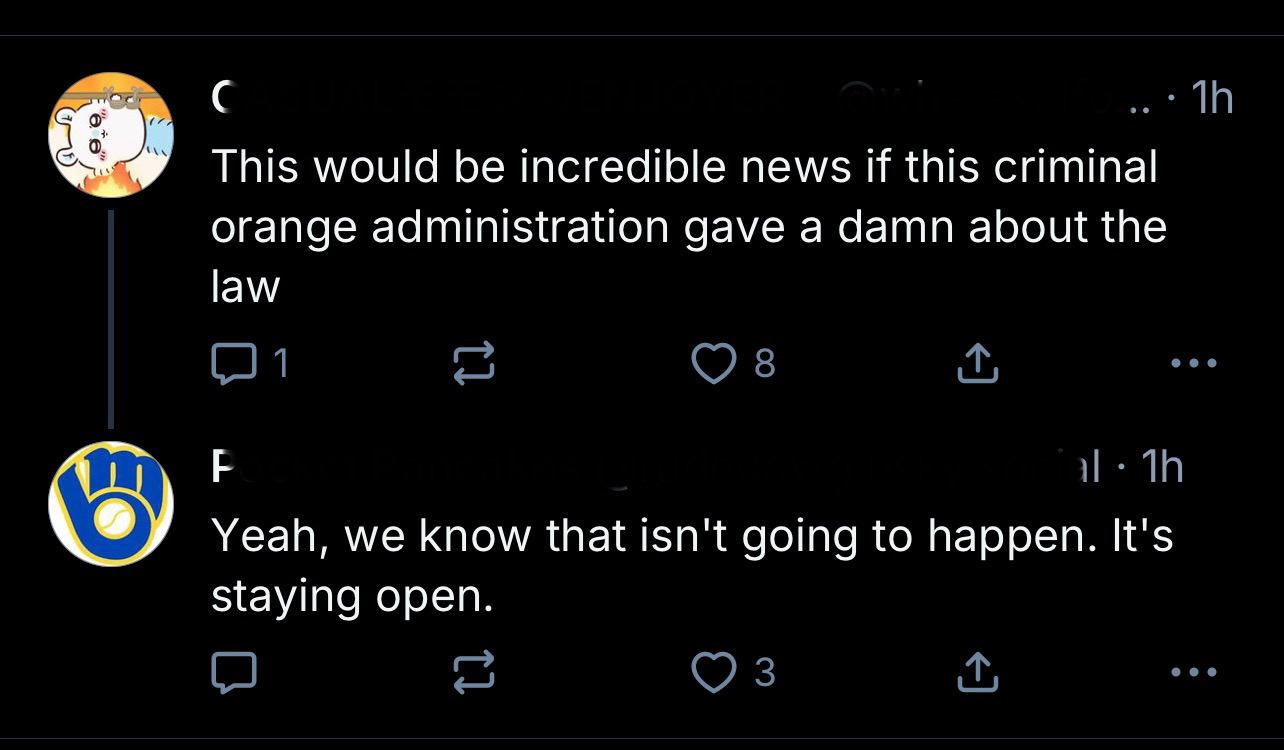Open the reply 'Yeah, we know that isn't going to happen'

(690, 565)
